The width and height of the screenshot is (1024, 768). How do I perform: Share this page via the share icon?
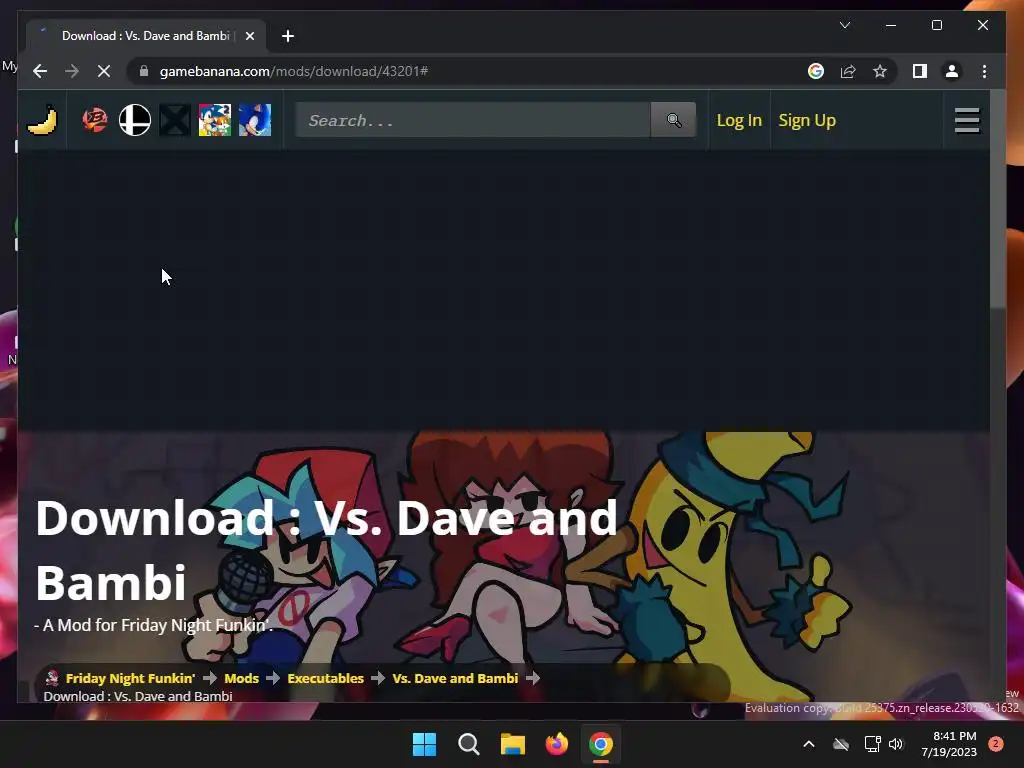[848, 71]
